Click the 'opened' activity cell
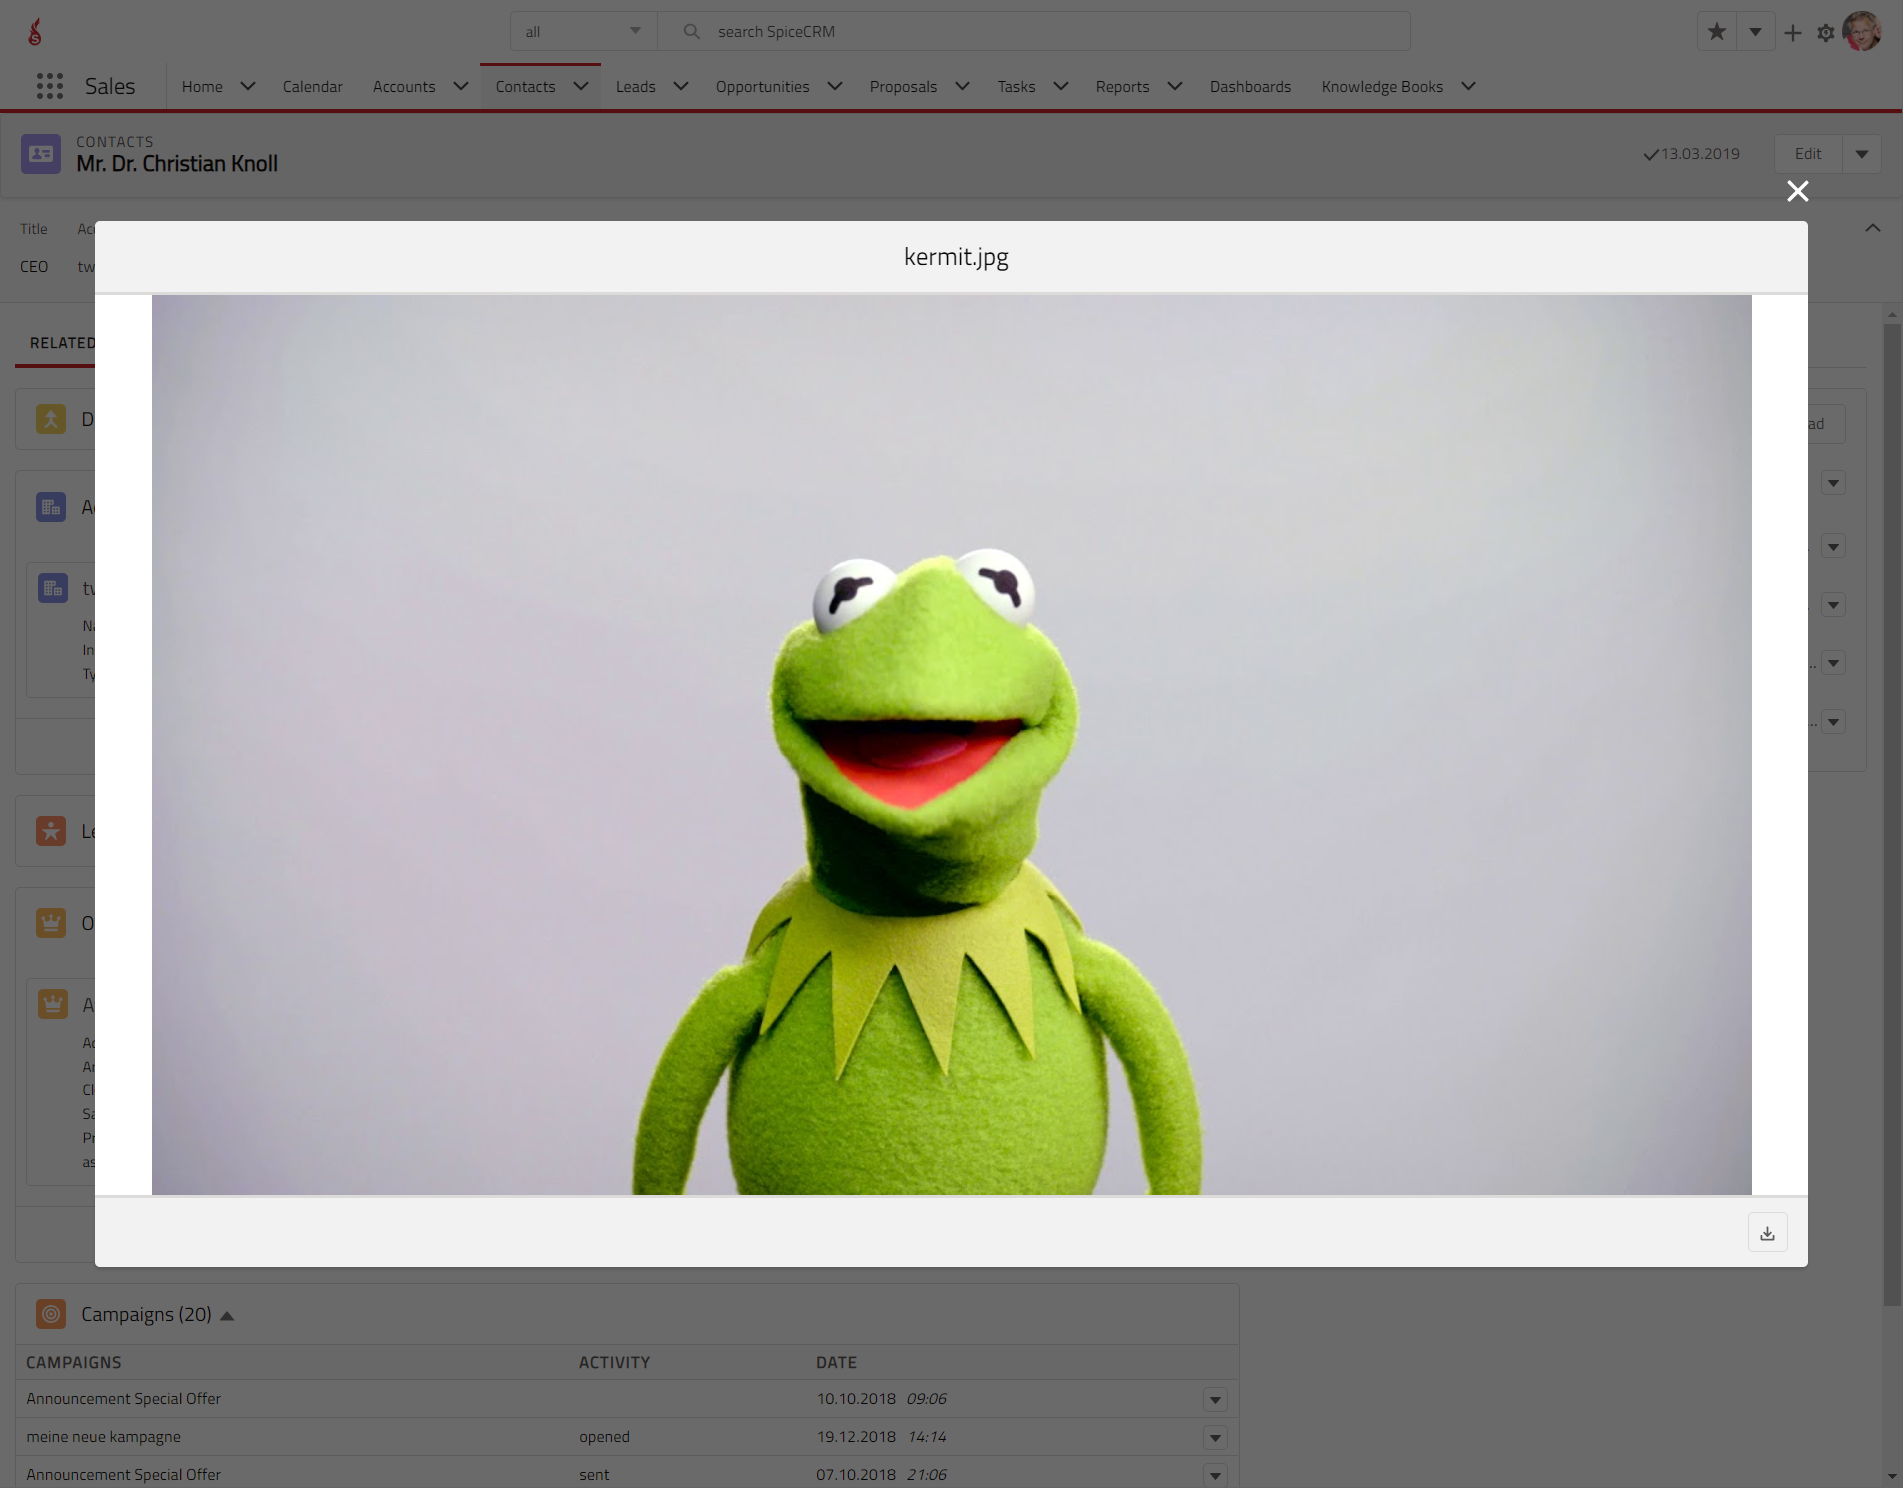This screenshot has width=1903, height=1488. click(x=604, y=1437)
